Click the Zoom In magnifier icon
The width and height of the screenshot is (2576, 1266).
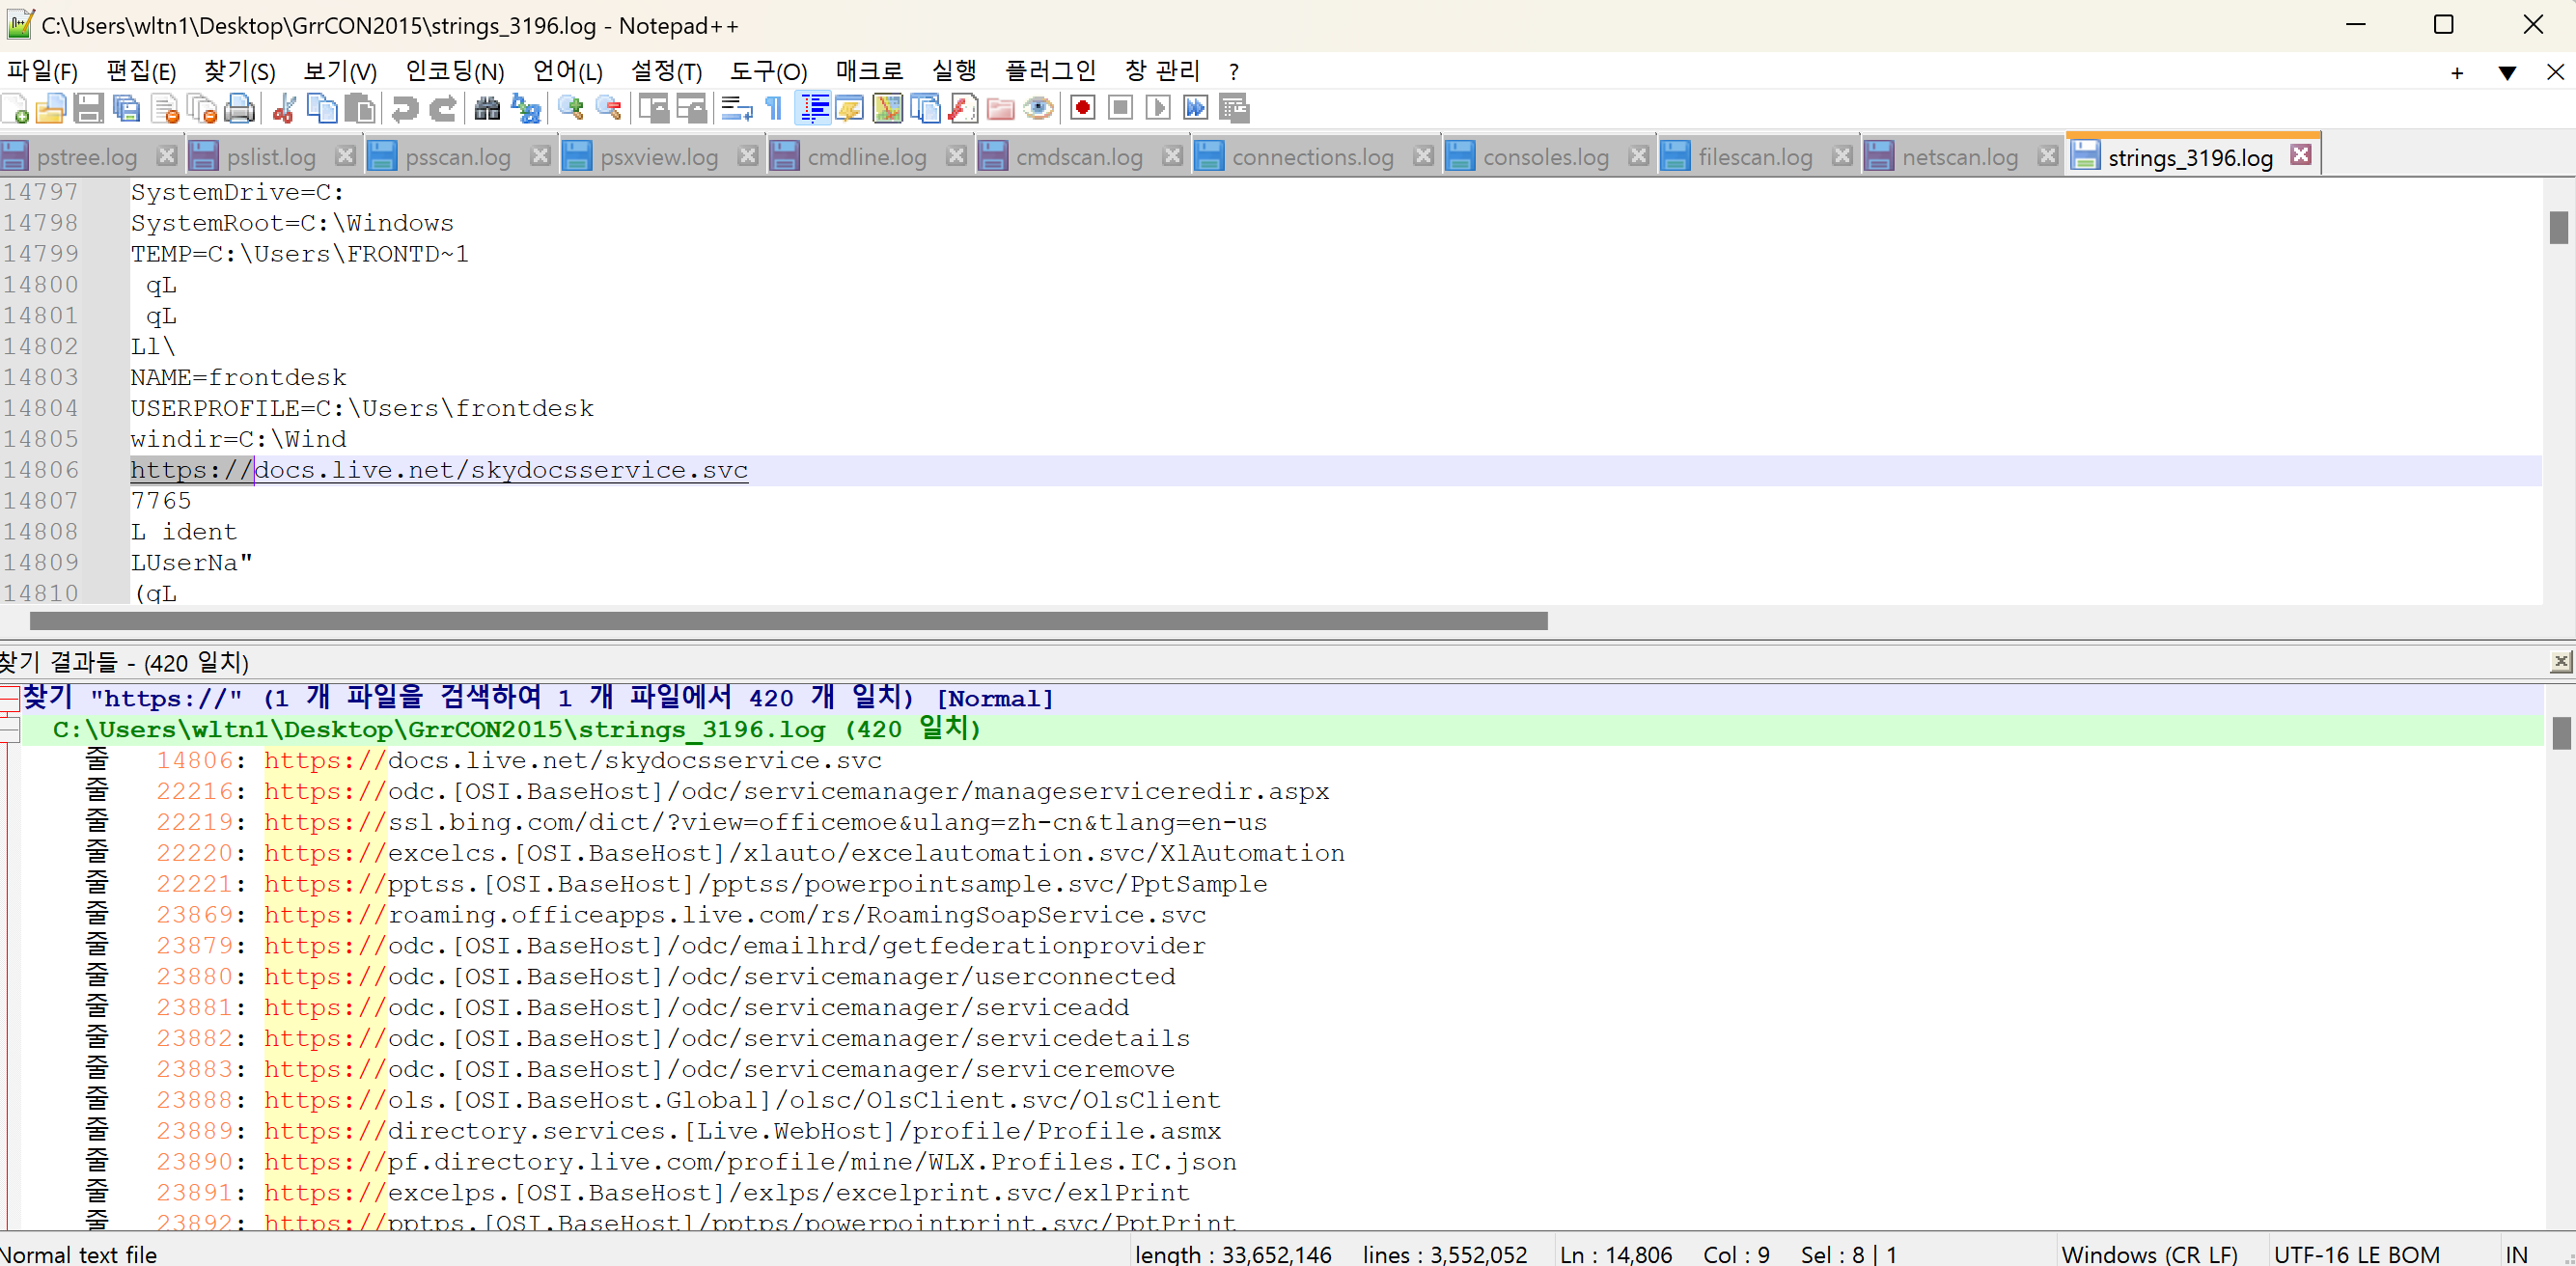click(x=571, y=108)
